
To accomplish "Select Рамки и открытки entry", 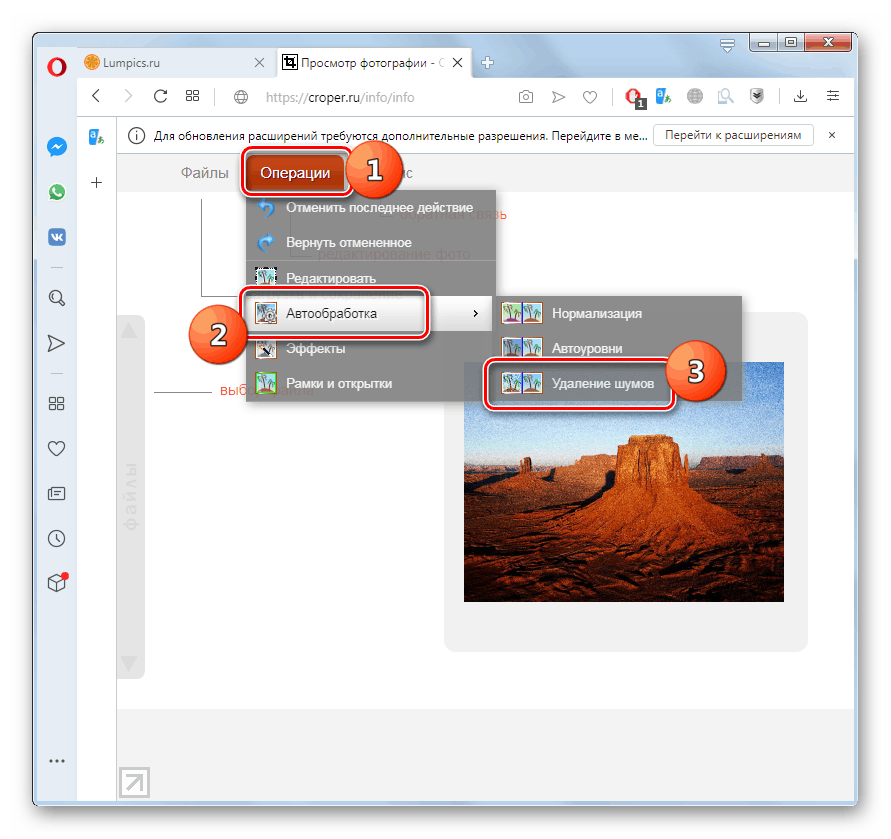I will [370, 384].
